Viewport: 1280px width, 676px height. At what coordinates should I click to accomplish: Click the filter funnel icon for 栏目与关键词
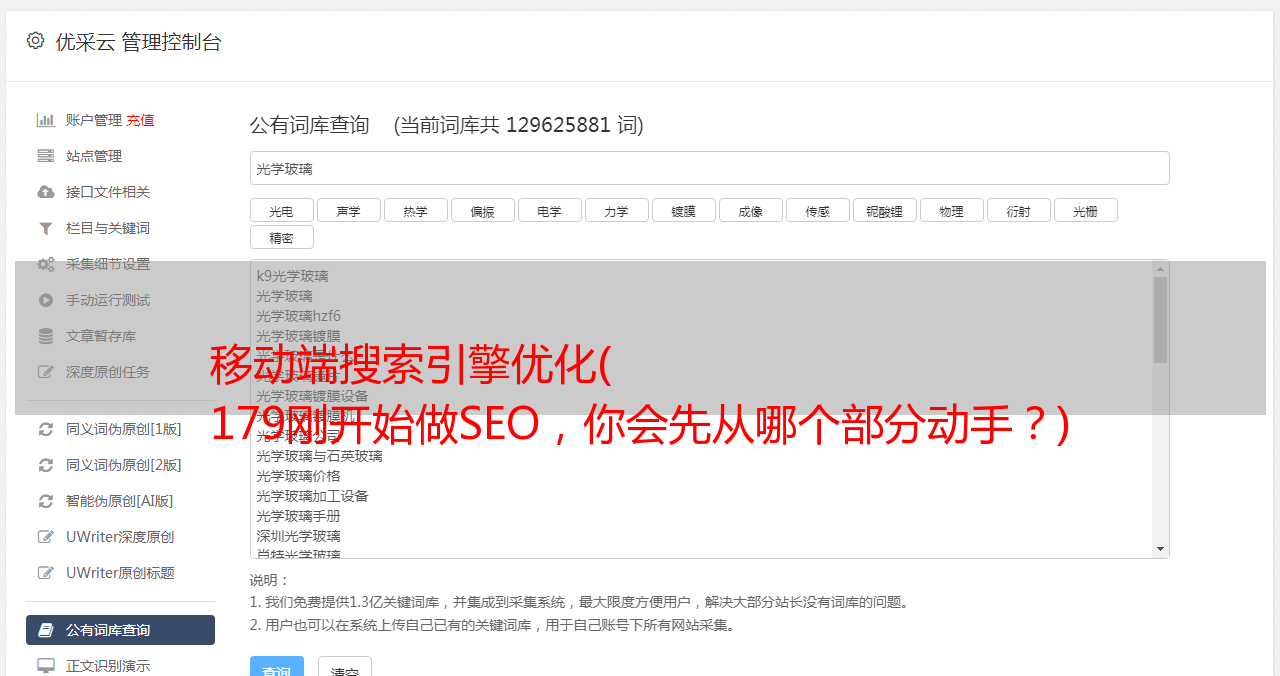coord(45,228)
